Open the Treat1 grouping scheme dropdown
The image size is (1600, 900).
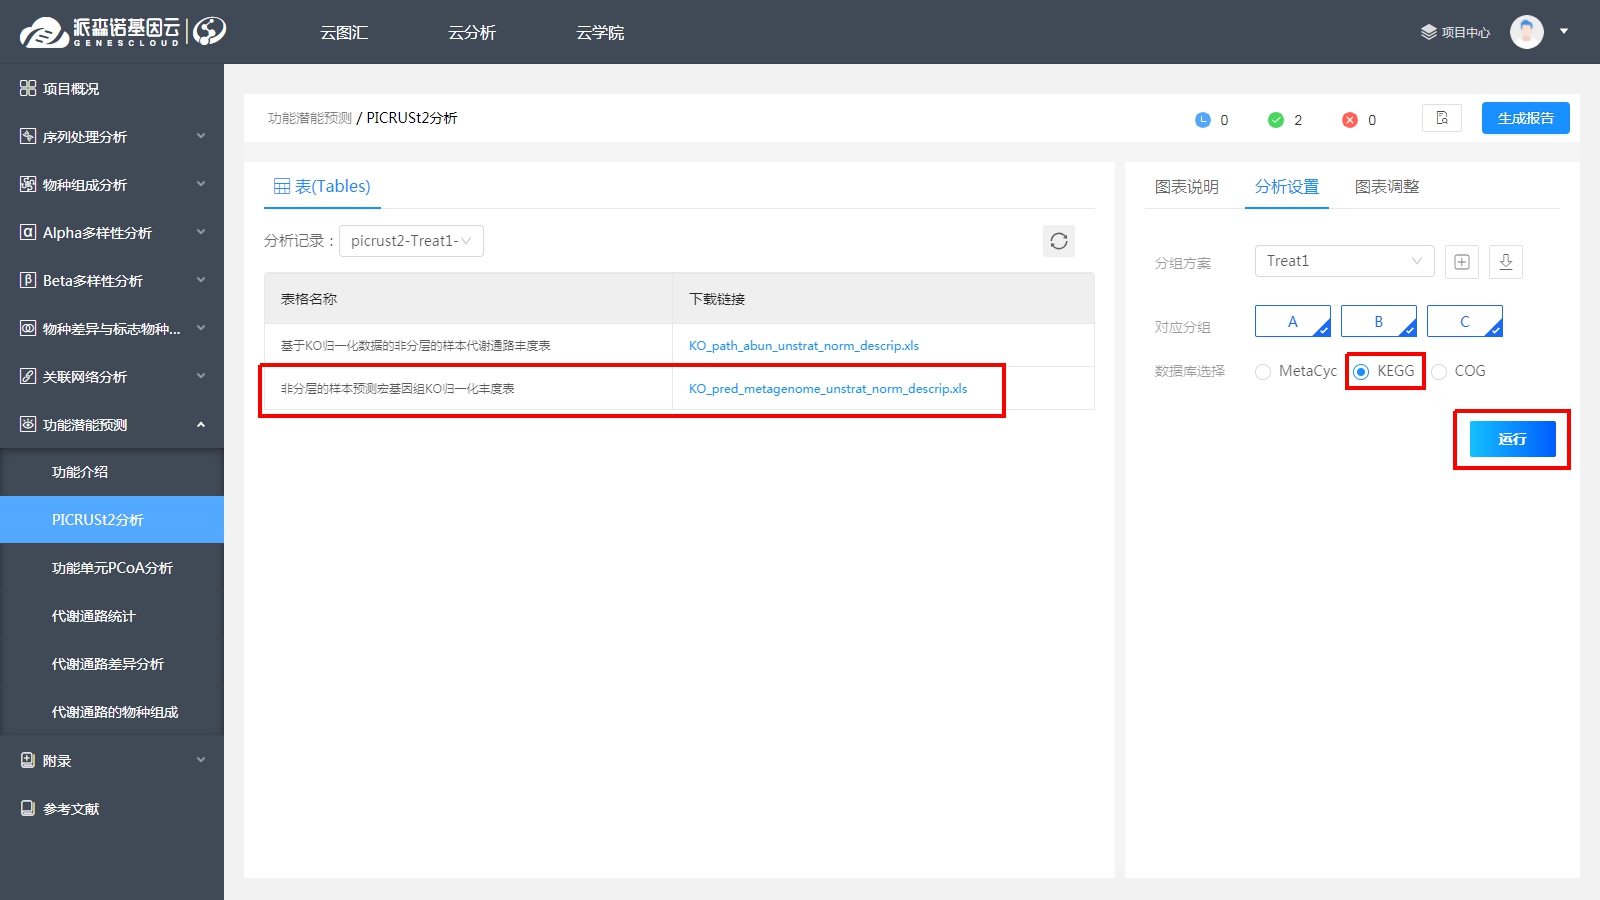pos(1345,261)
